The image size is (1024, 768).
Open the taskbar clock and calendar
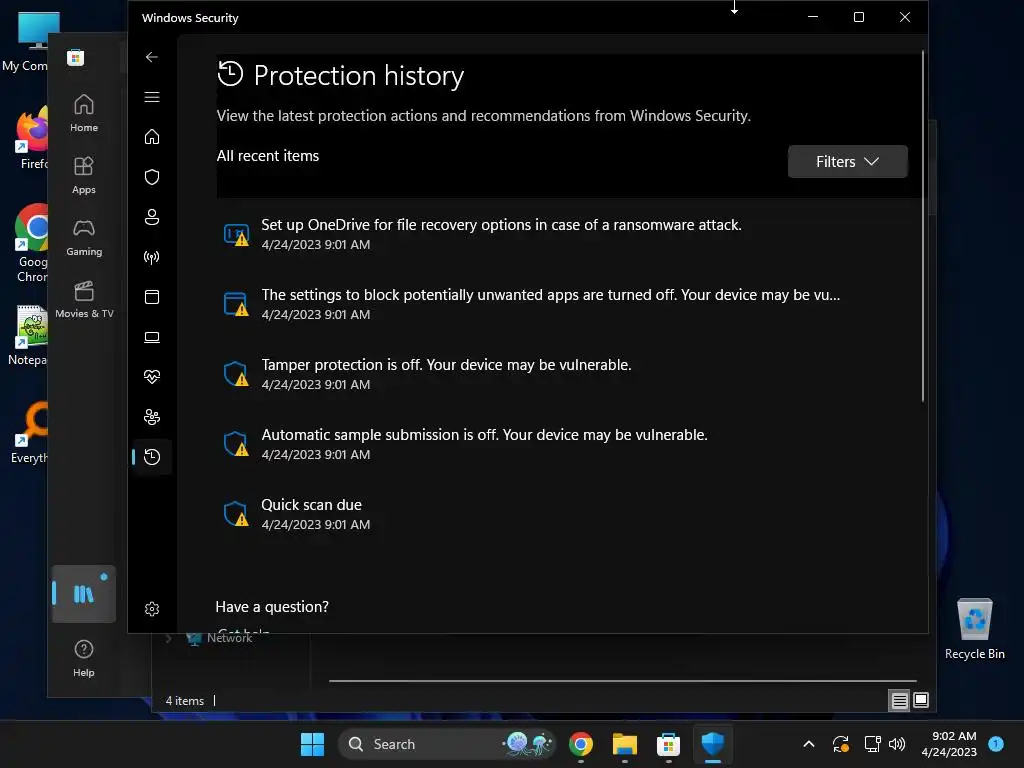coord(949,744)
